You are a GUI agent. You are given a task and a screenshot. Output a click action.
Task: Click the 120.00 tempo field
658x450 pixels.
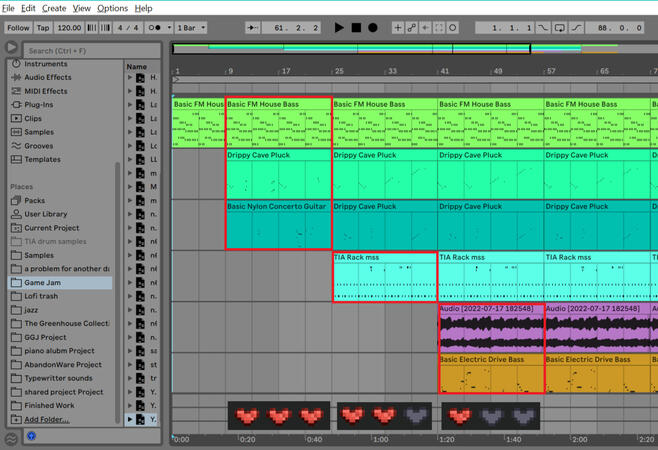pos(69,28)
